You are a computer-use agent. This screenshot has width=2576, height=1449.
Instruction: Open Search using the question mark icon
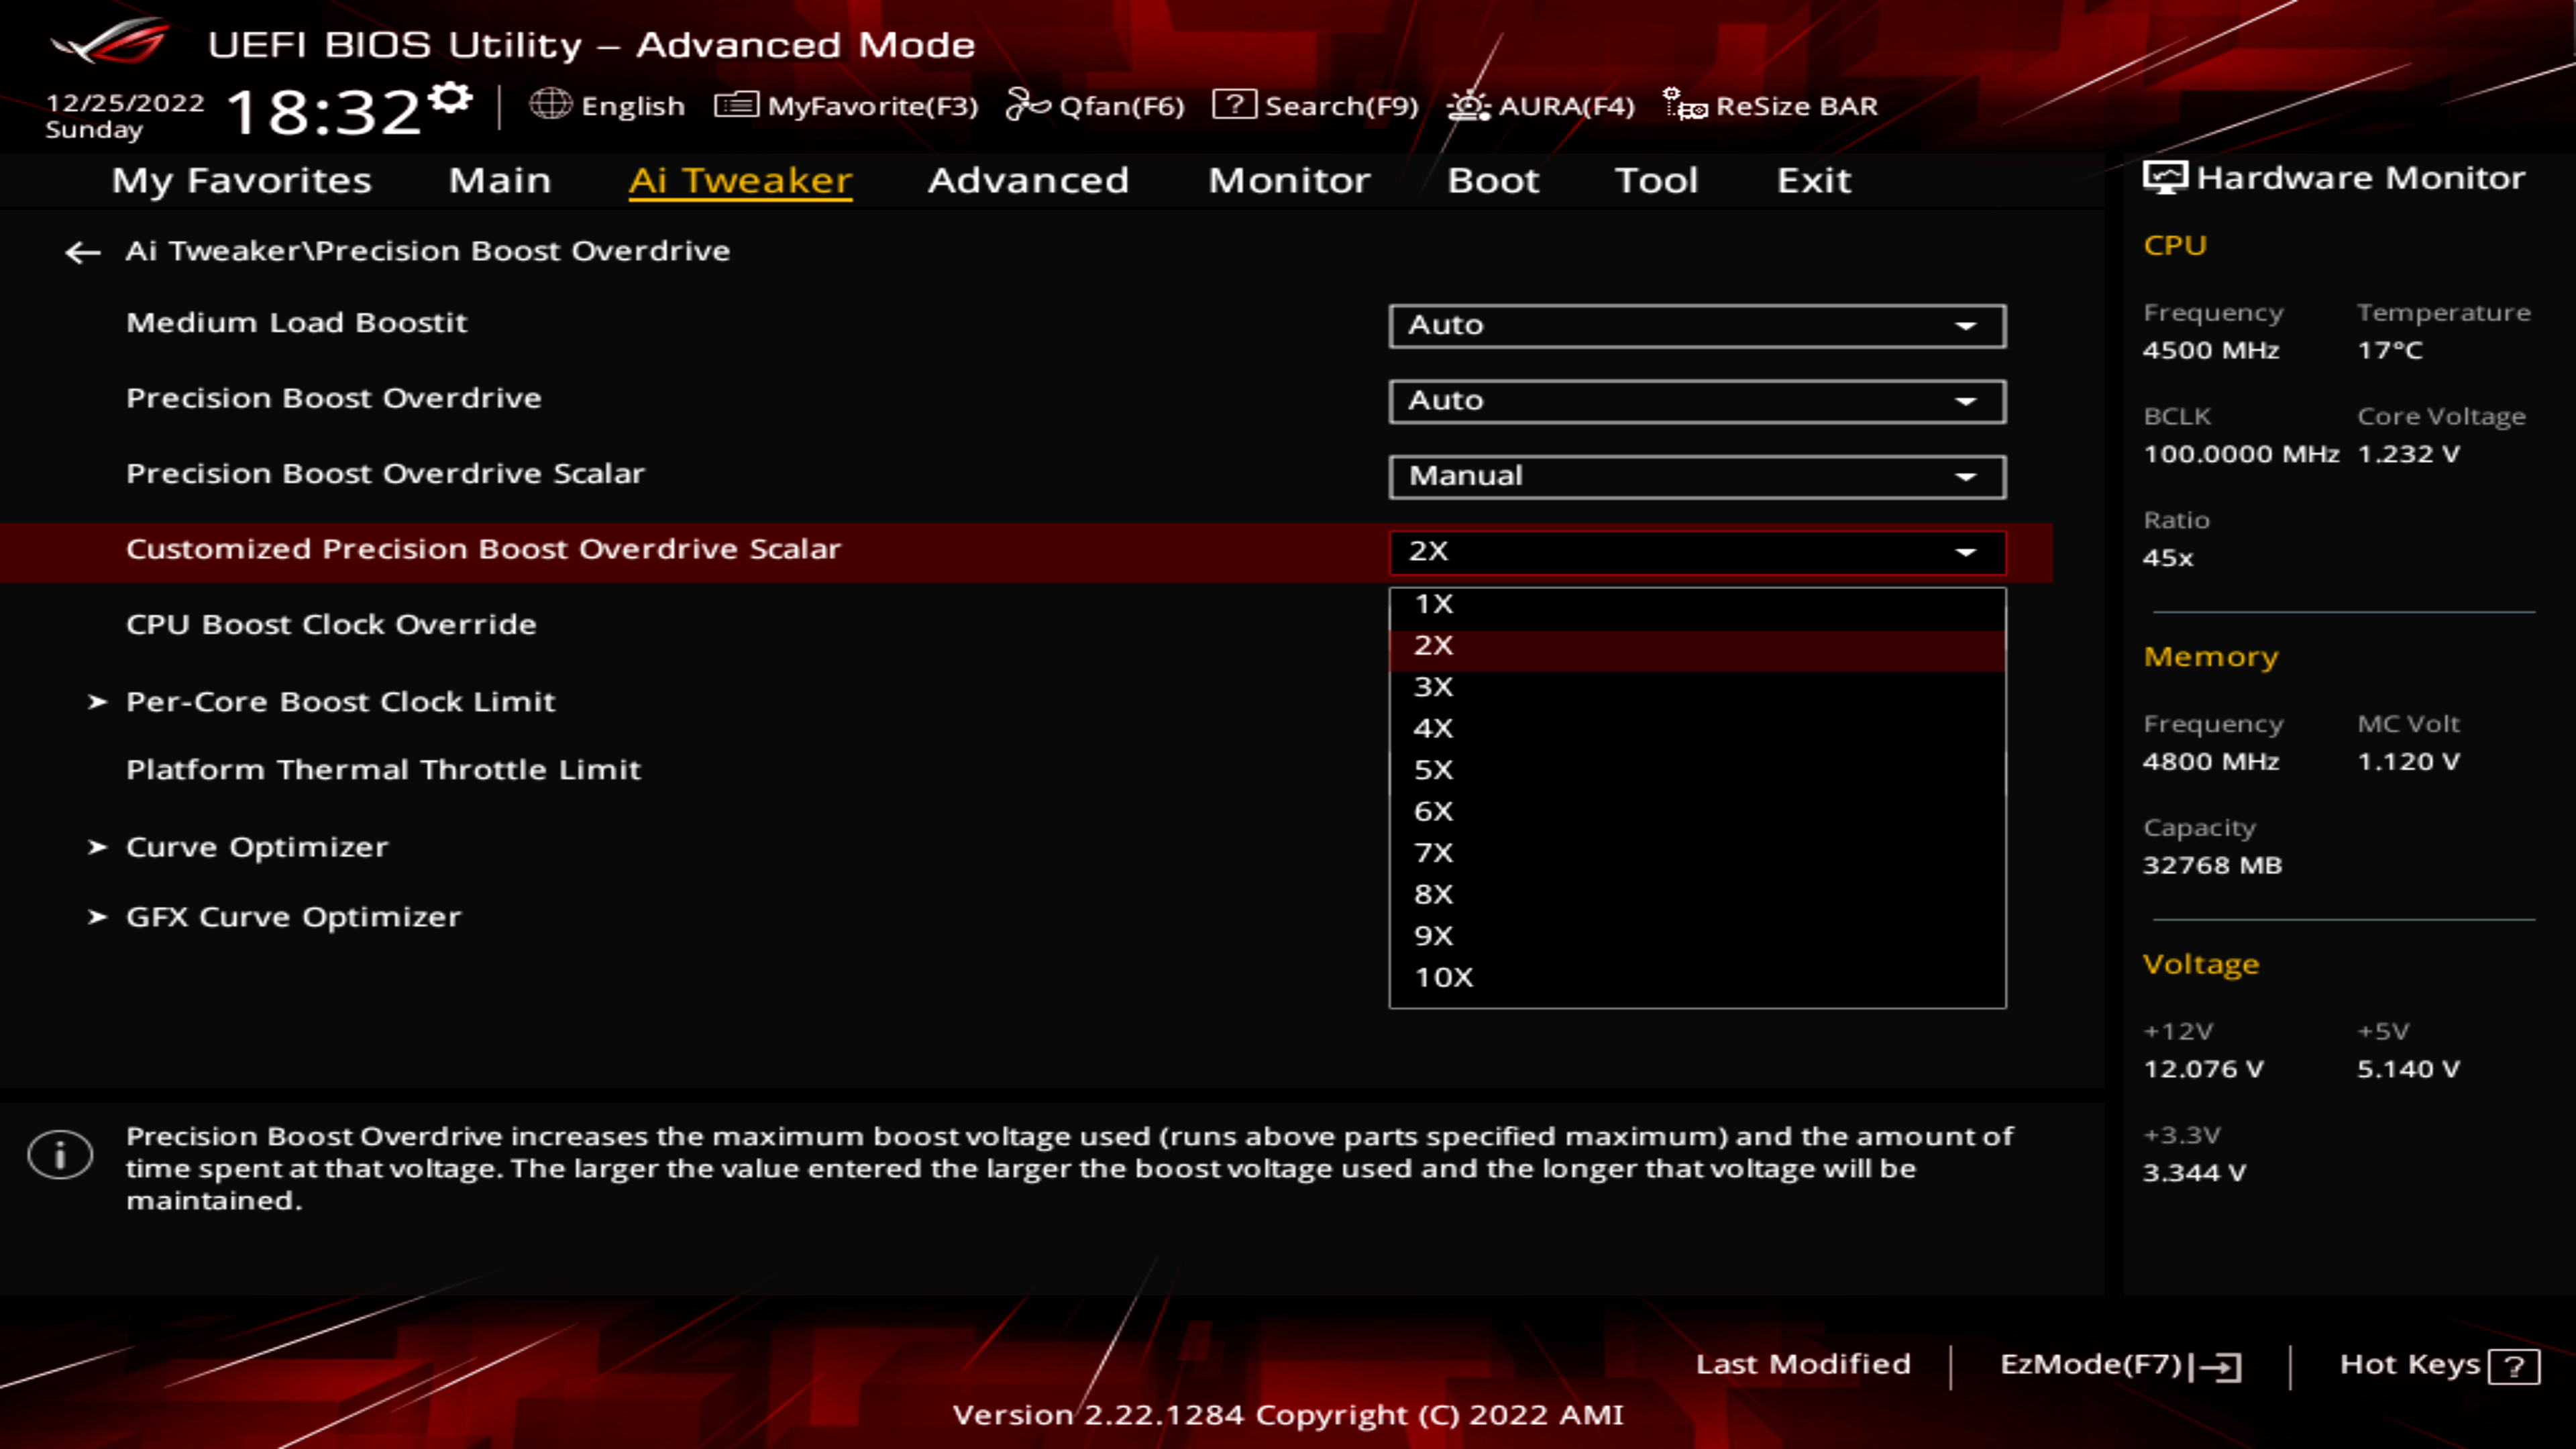[x=1233, y=106]
